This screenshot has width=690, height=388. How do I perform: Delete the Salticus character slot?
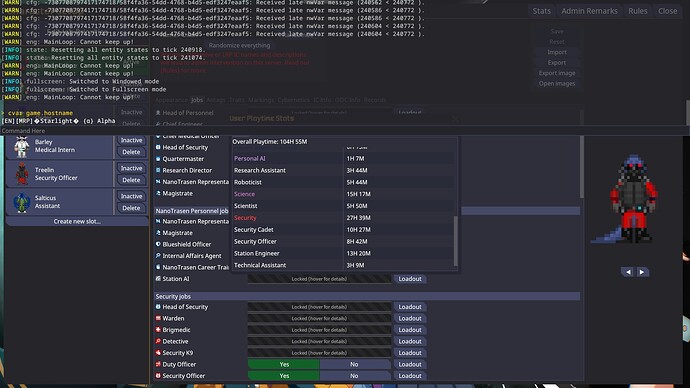(x=131, y=208)
